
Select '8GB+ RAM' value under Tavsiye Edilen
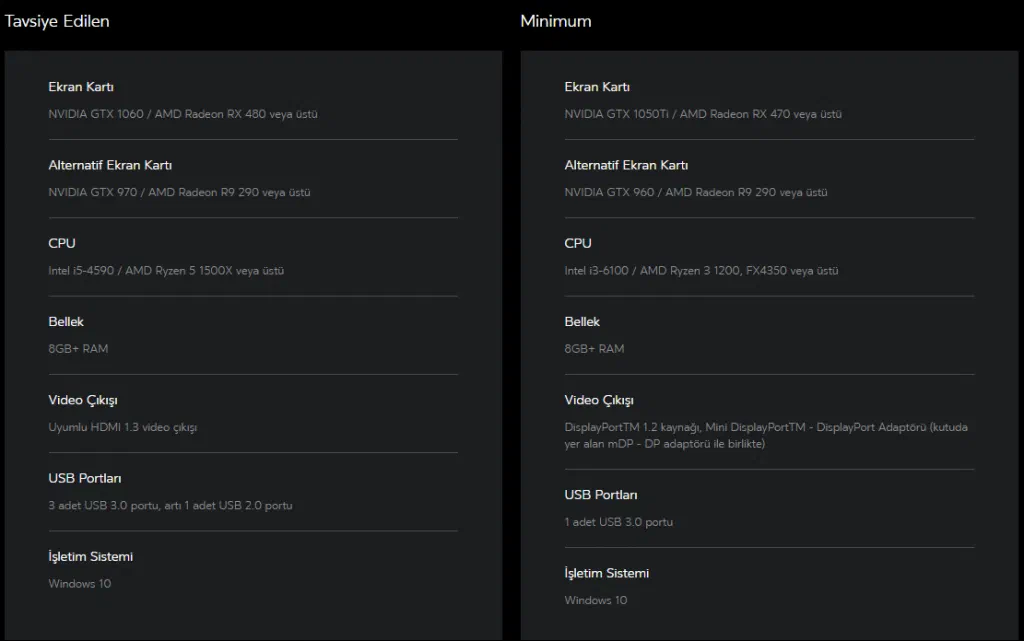[x=78, y=349]
